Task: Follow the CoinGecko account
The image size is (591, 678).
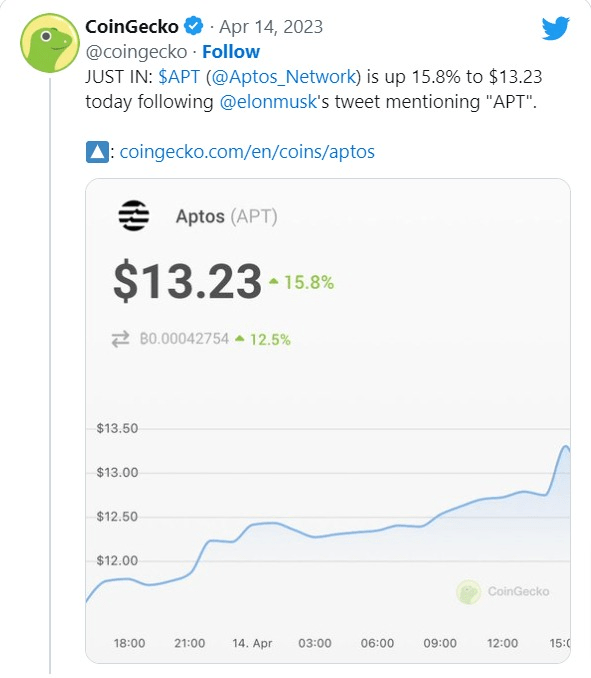Action: (x=231, y=51)
